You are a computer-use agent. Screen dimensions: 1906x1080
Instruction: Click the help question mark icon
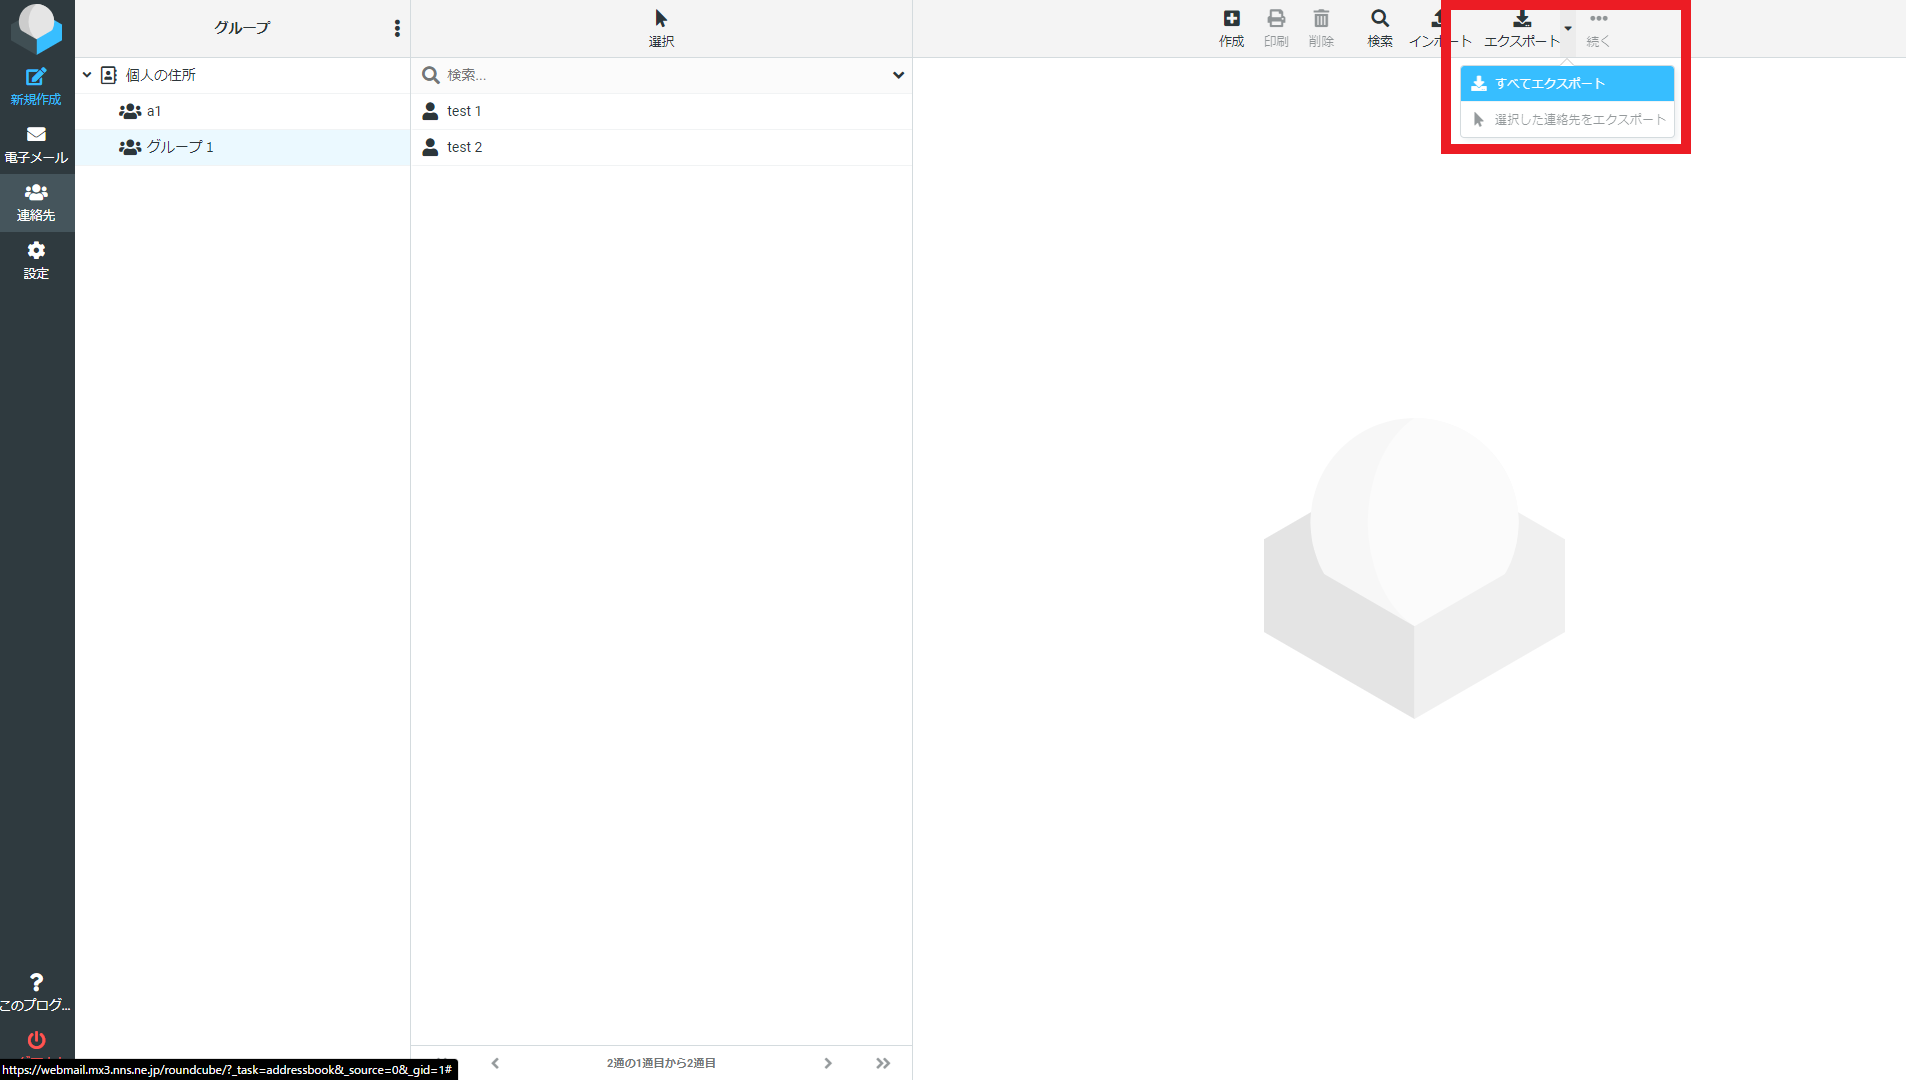click(x=36, y=983)
